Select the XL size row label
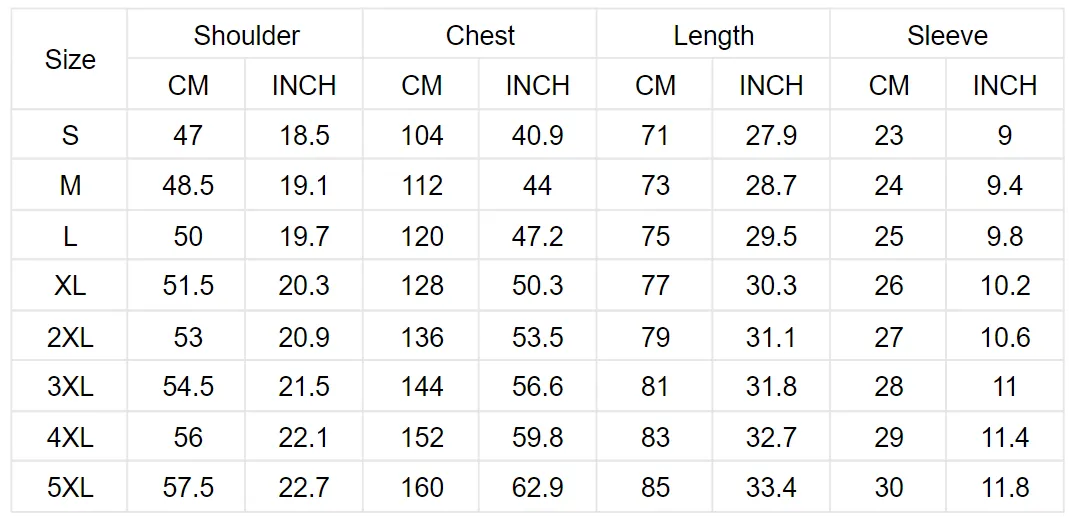 (x=70, y=286)
